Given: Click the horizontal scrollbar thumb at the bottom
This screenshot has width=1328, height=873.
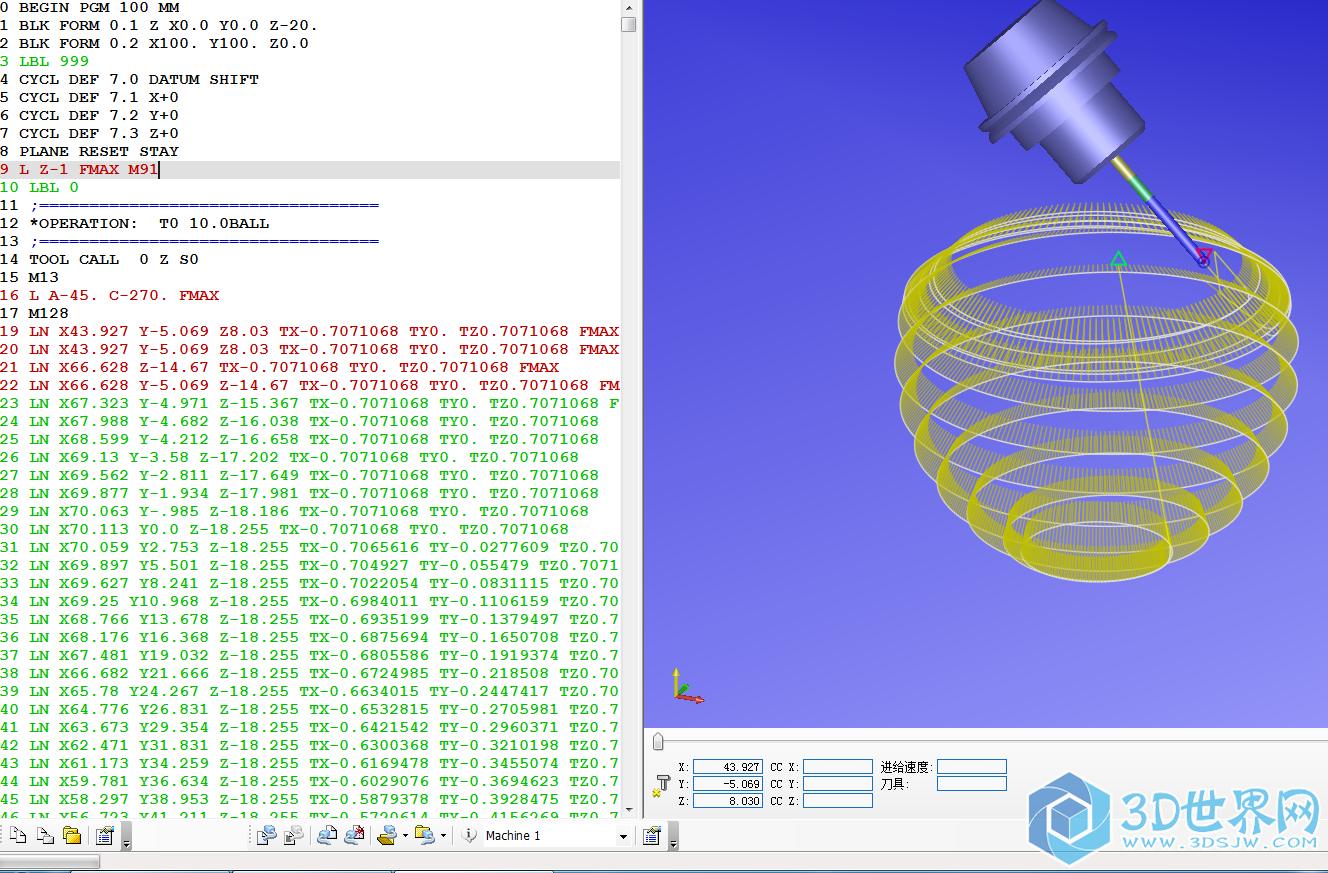Looking at the screenshot, I should click(49, 861).
